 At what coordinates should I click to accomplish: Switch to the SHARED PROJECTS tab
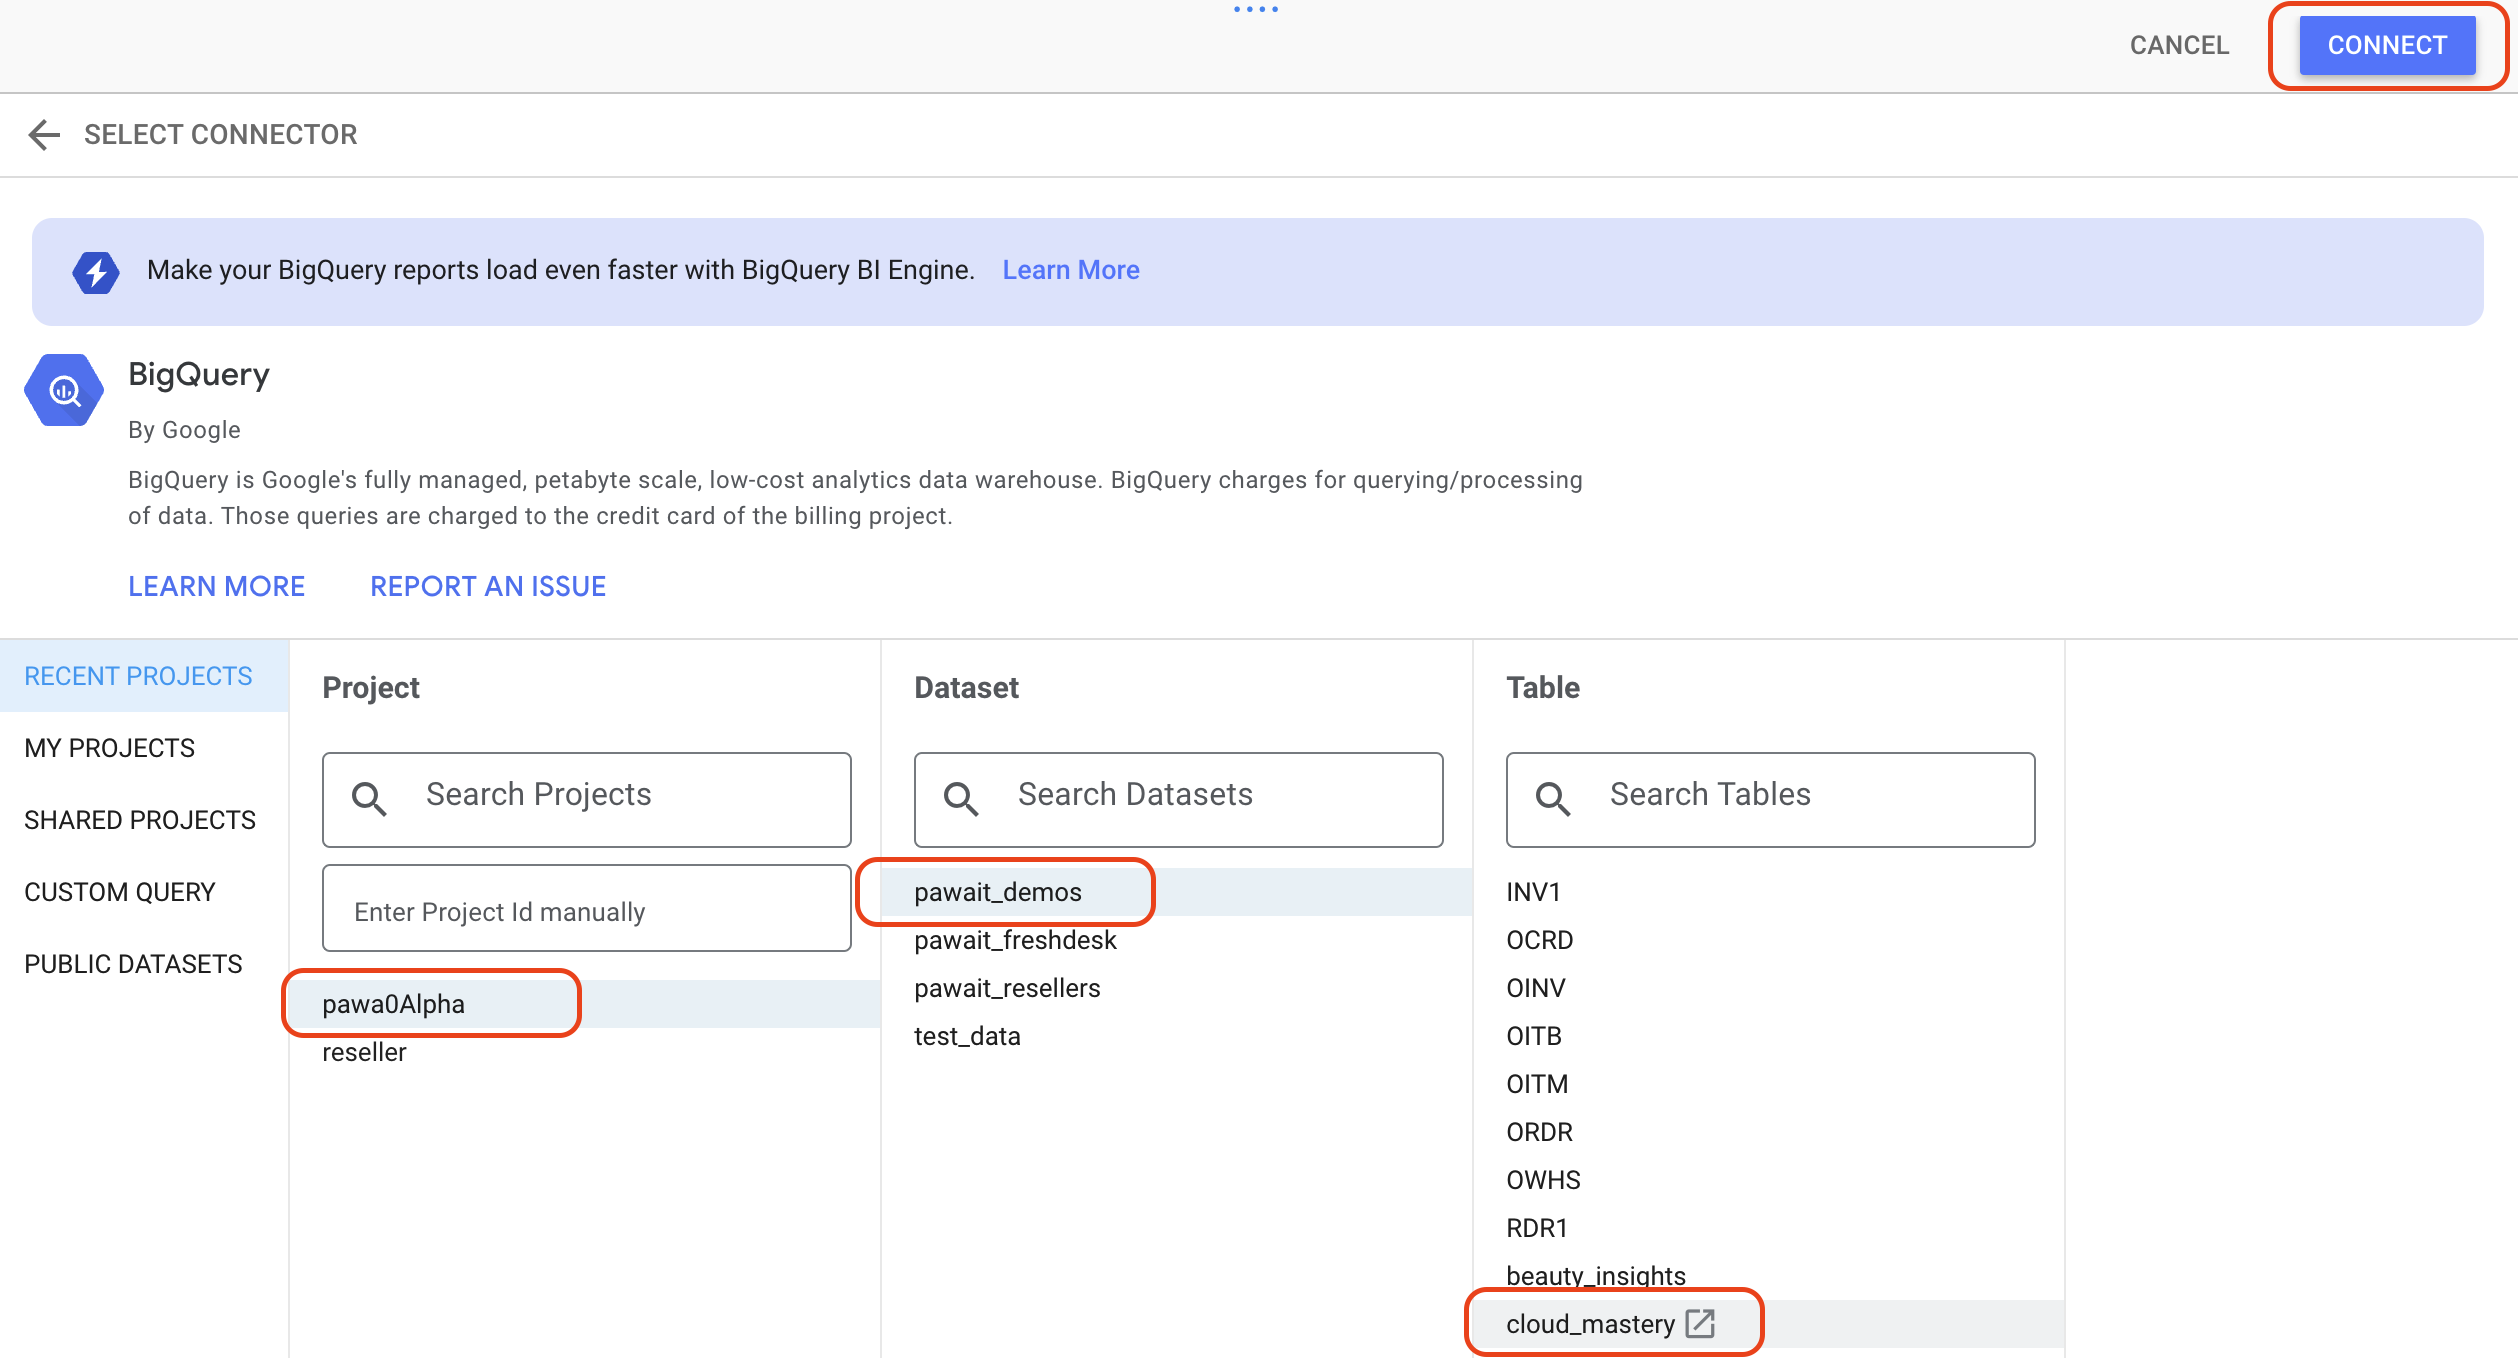tap(139, 819)
